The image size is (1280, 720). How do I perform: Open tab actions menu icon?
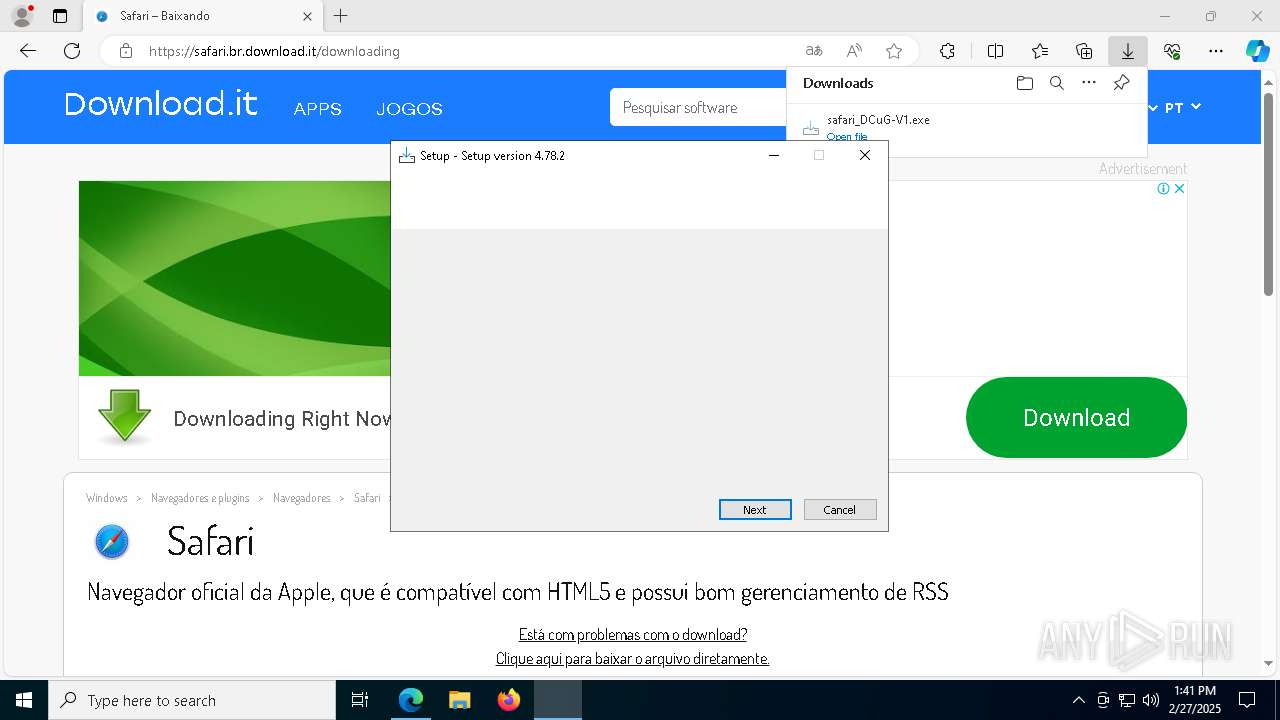(x=60, y=16)
